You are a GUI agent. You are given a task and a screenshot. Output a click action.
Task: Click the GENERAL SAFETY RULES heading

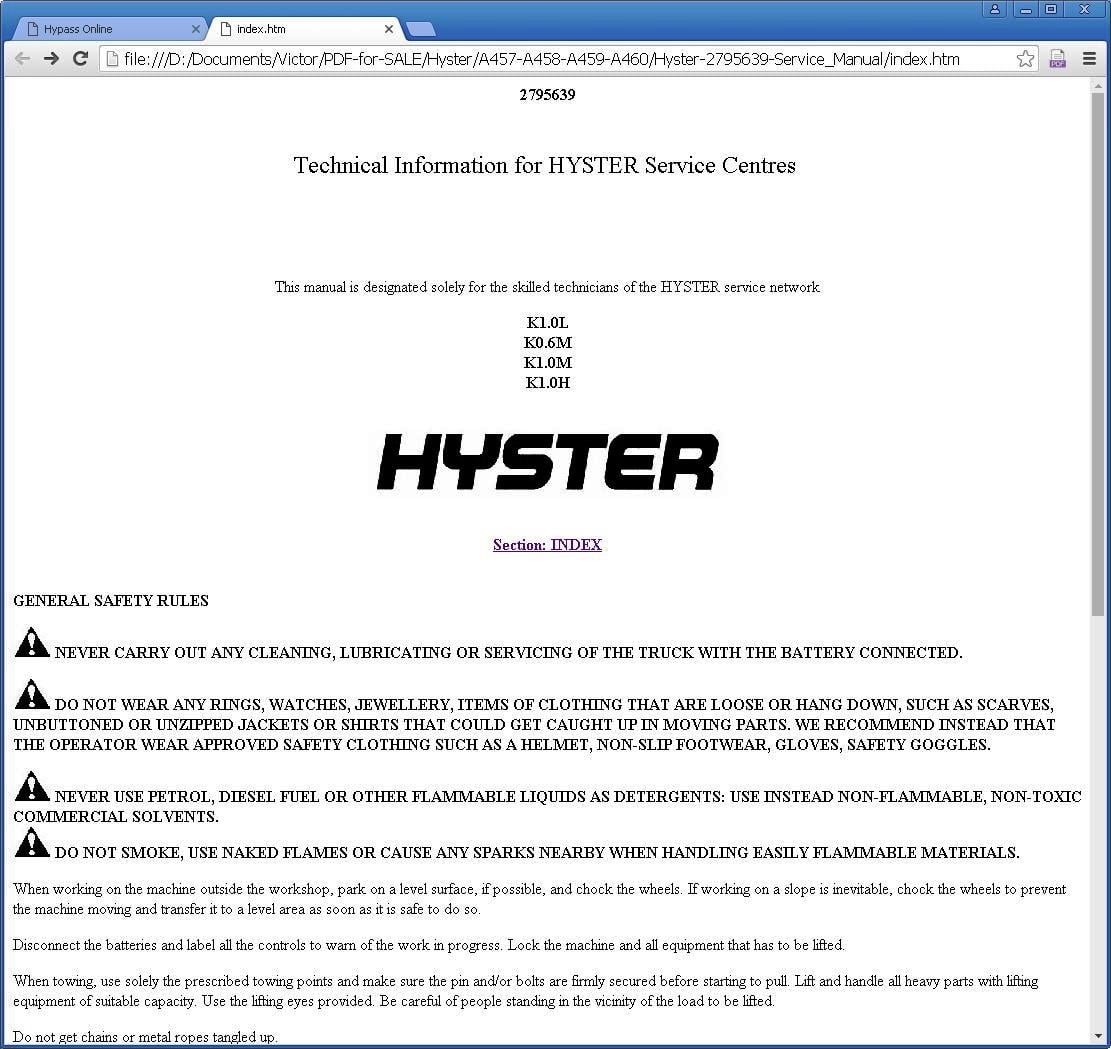[x=111, y=600]
